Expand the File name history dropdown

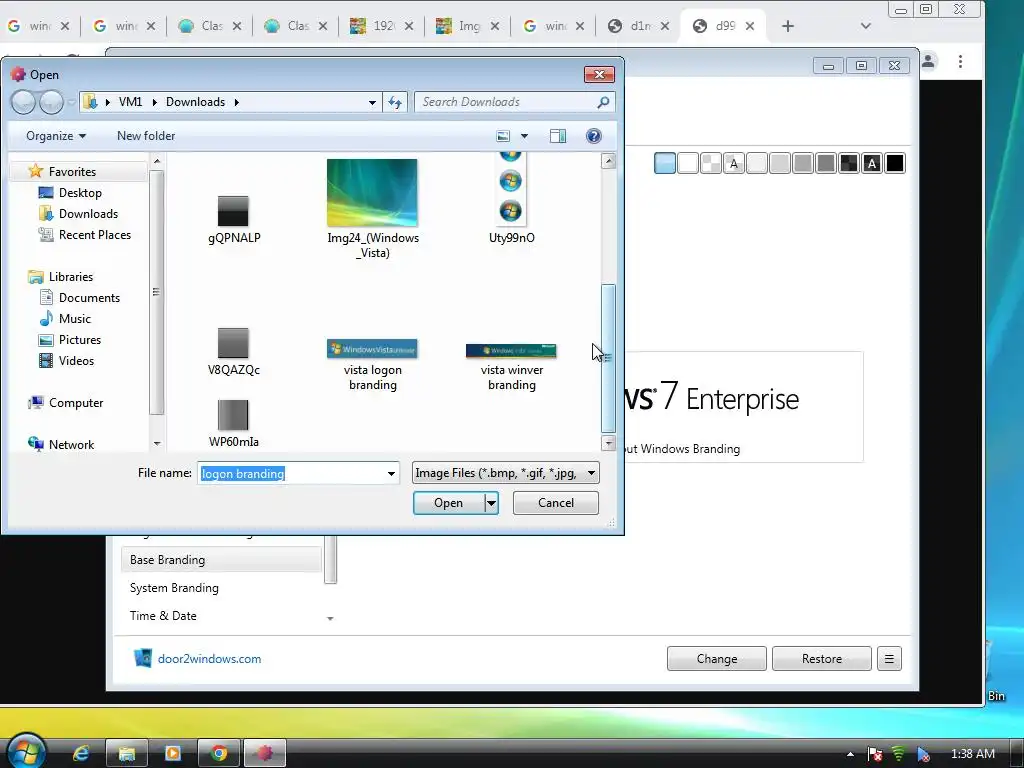391,473
